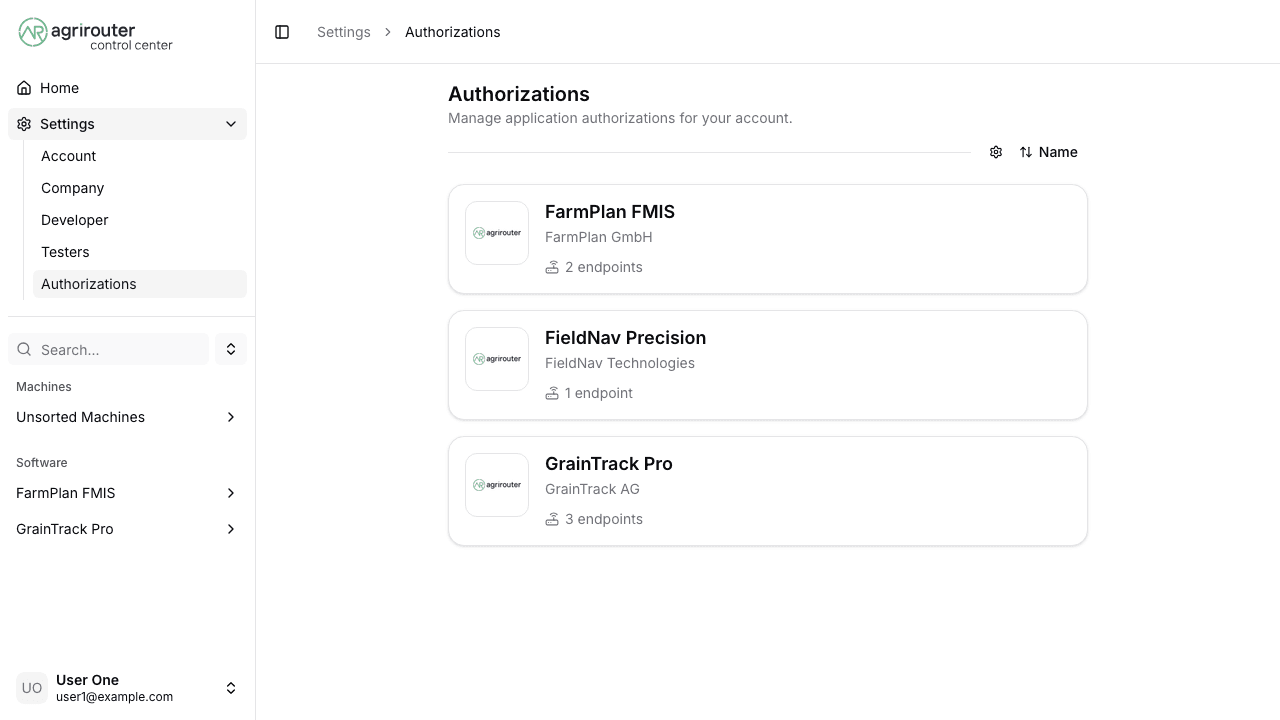Click inside the Search field
The height and width of the screenshot is (720, 1280).
click(108, 350)
